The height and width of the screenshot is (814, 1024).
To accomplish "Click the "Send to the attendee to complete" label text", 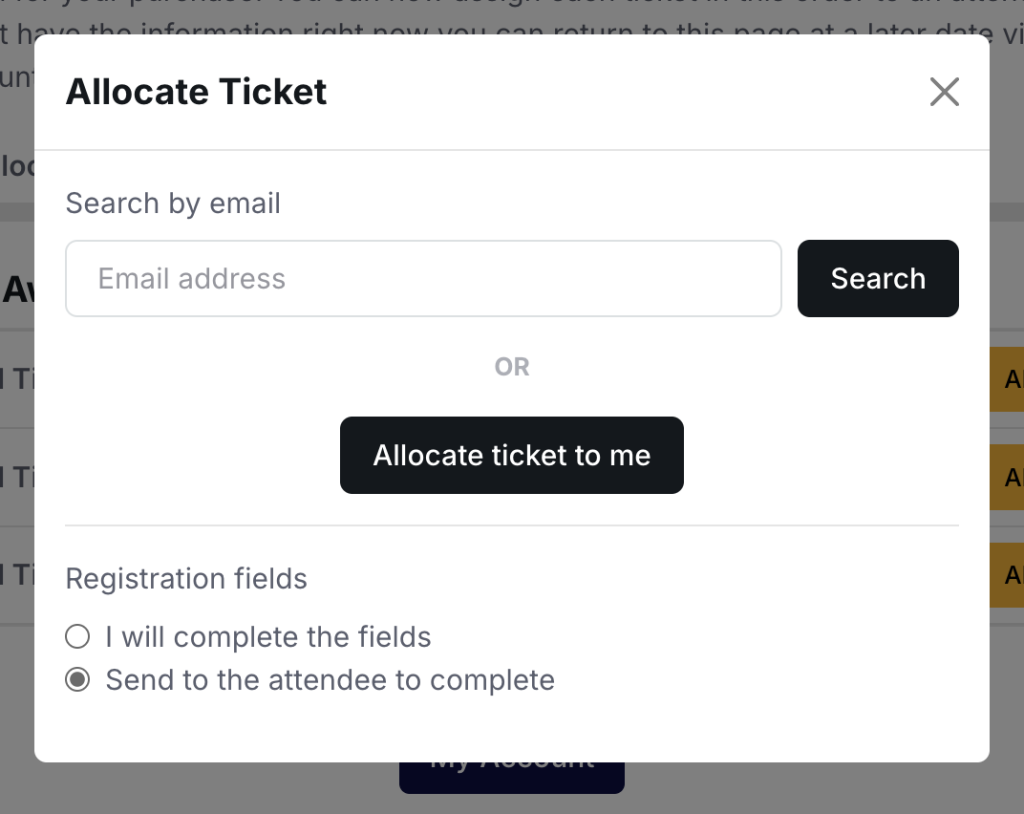I will [330, 681].
